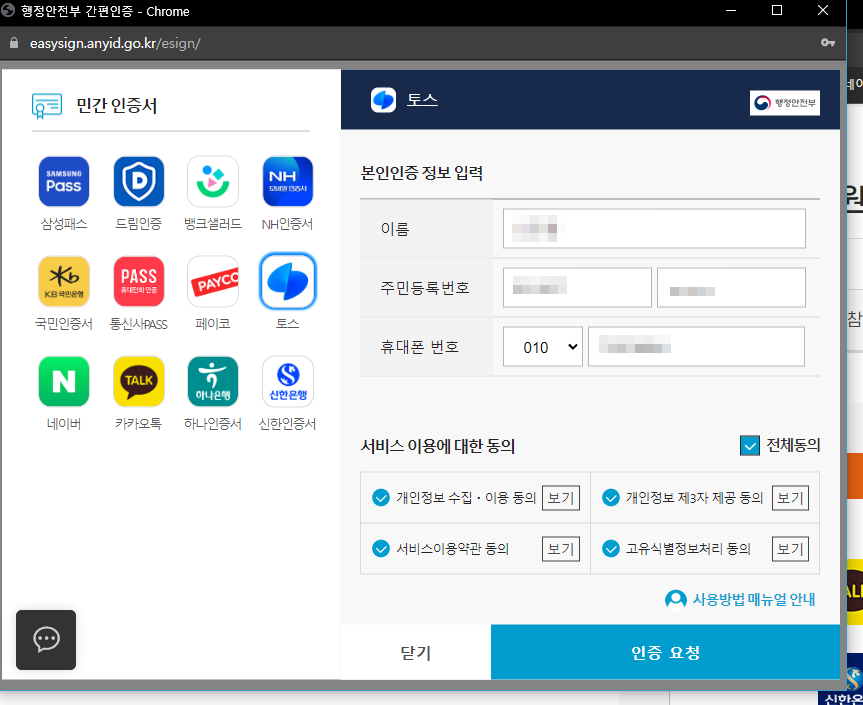Click 닫기 to close the panel

[x=415, y=651]
